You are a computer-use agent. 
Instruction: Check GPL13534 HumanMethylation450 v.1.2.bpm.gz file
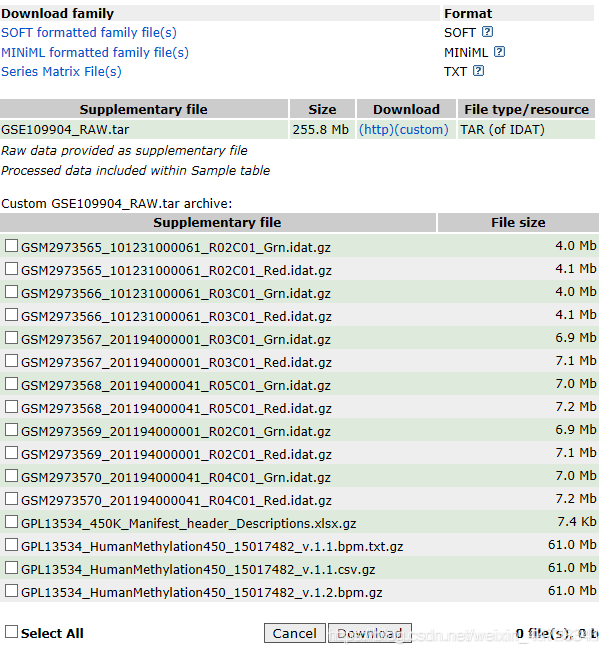coord(11,590)
